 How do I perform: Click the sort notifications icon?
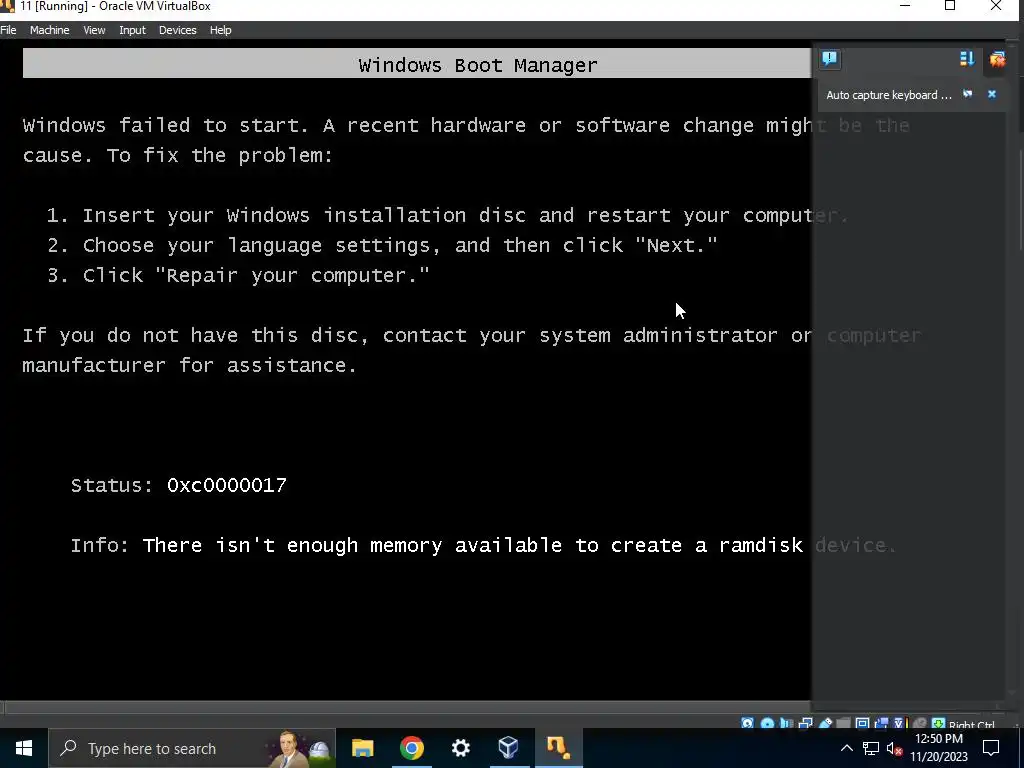tap(967, 59)
